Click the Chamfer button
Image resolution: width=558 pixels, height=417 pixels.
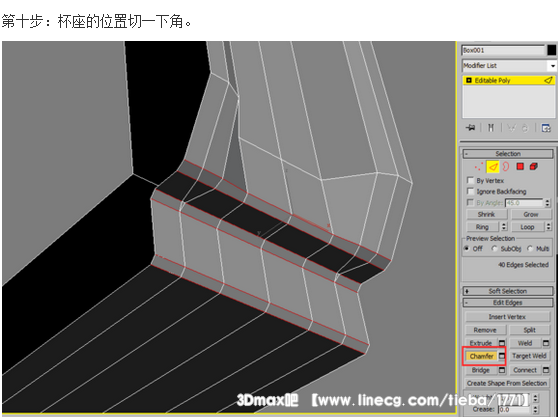pos(481,356)
